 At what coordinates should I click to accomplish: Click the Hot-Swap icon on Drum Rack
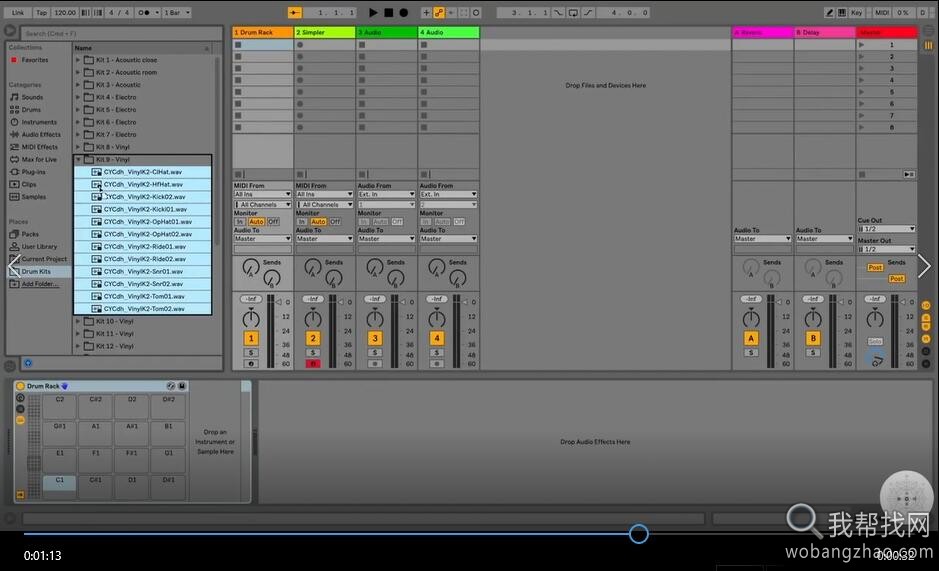point(171,386)
